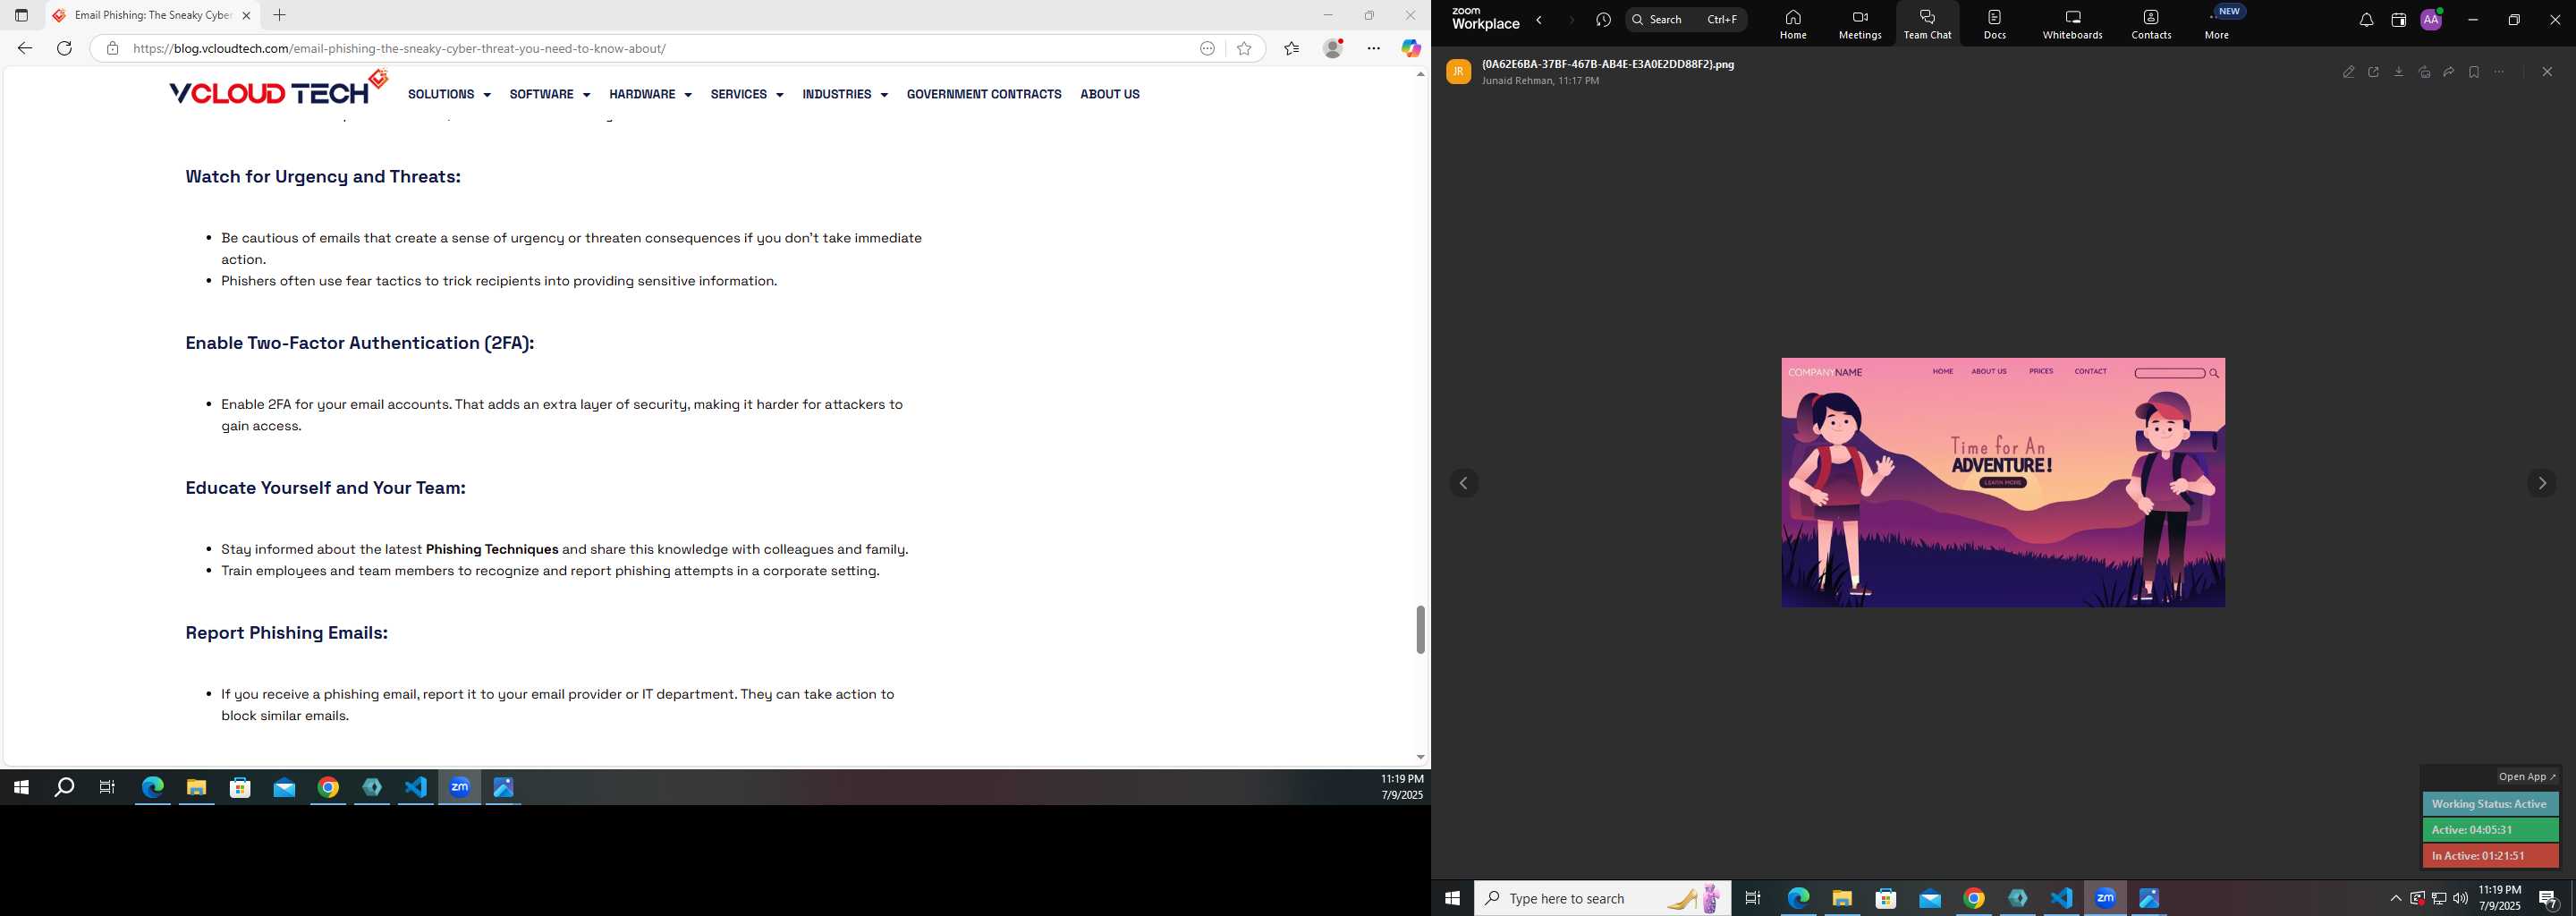Click the share-as-image icon in Zoom viewer
Screen dimensions: 2576x916
(x=2424, y=72)
